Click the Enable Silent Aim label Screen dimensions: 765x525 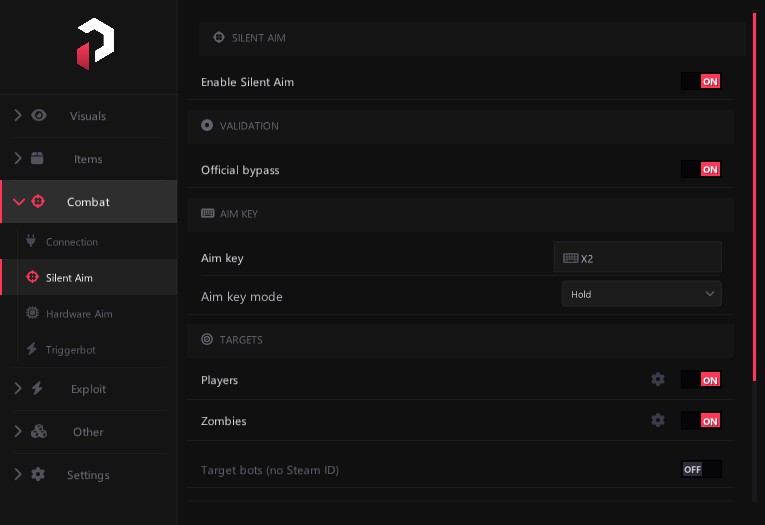247,82
